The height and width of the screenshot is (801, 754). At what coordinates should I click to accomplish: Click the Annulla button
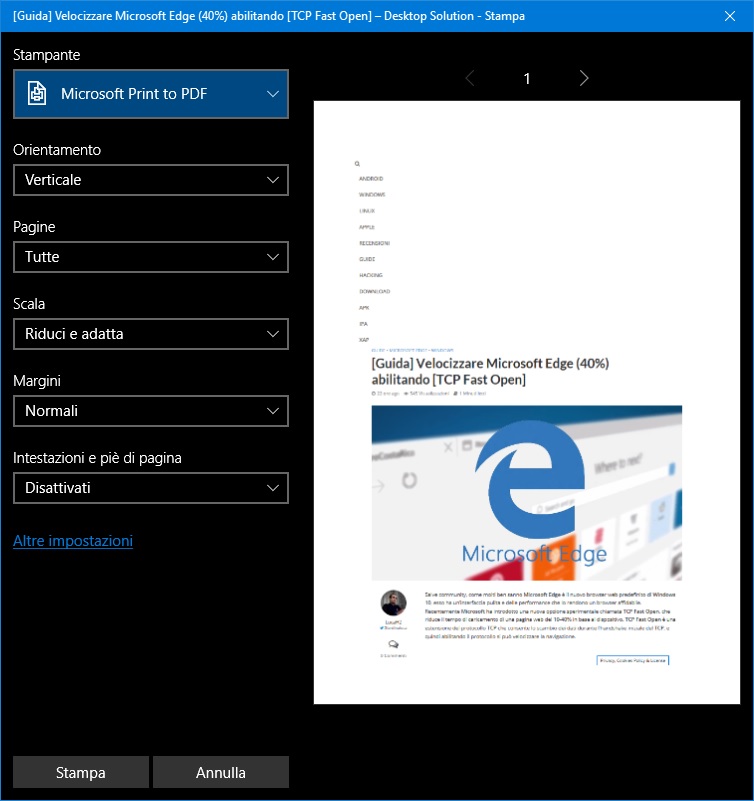click(221, 772)
